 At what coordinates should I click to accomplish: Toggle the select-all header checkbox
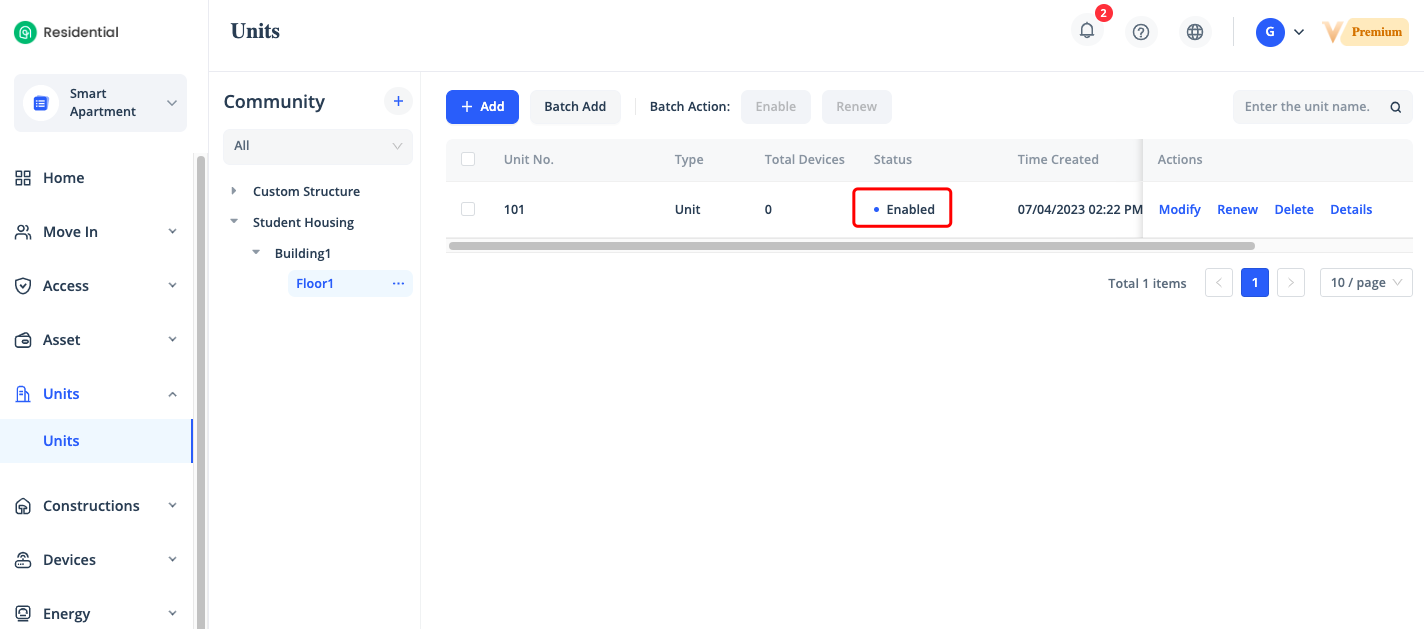click(468, 159)
